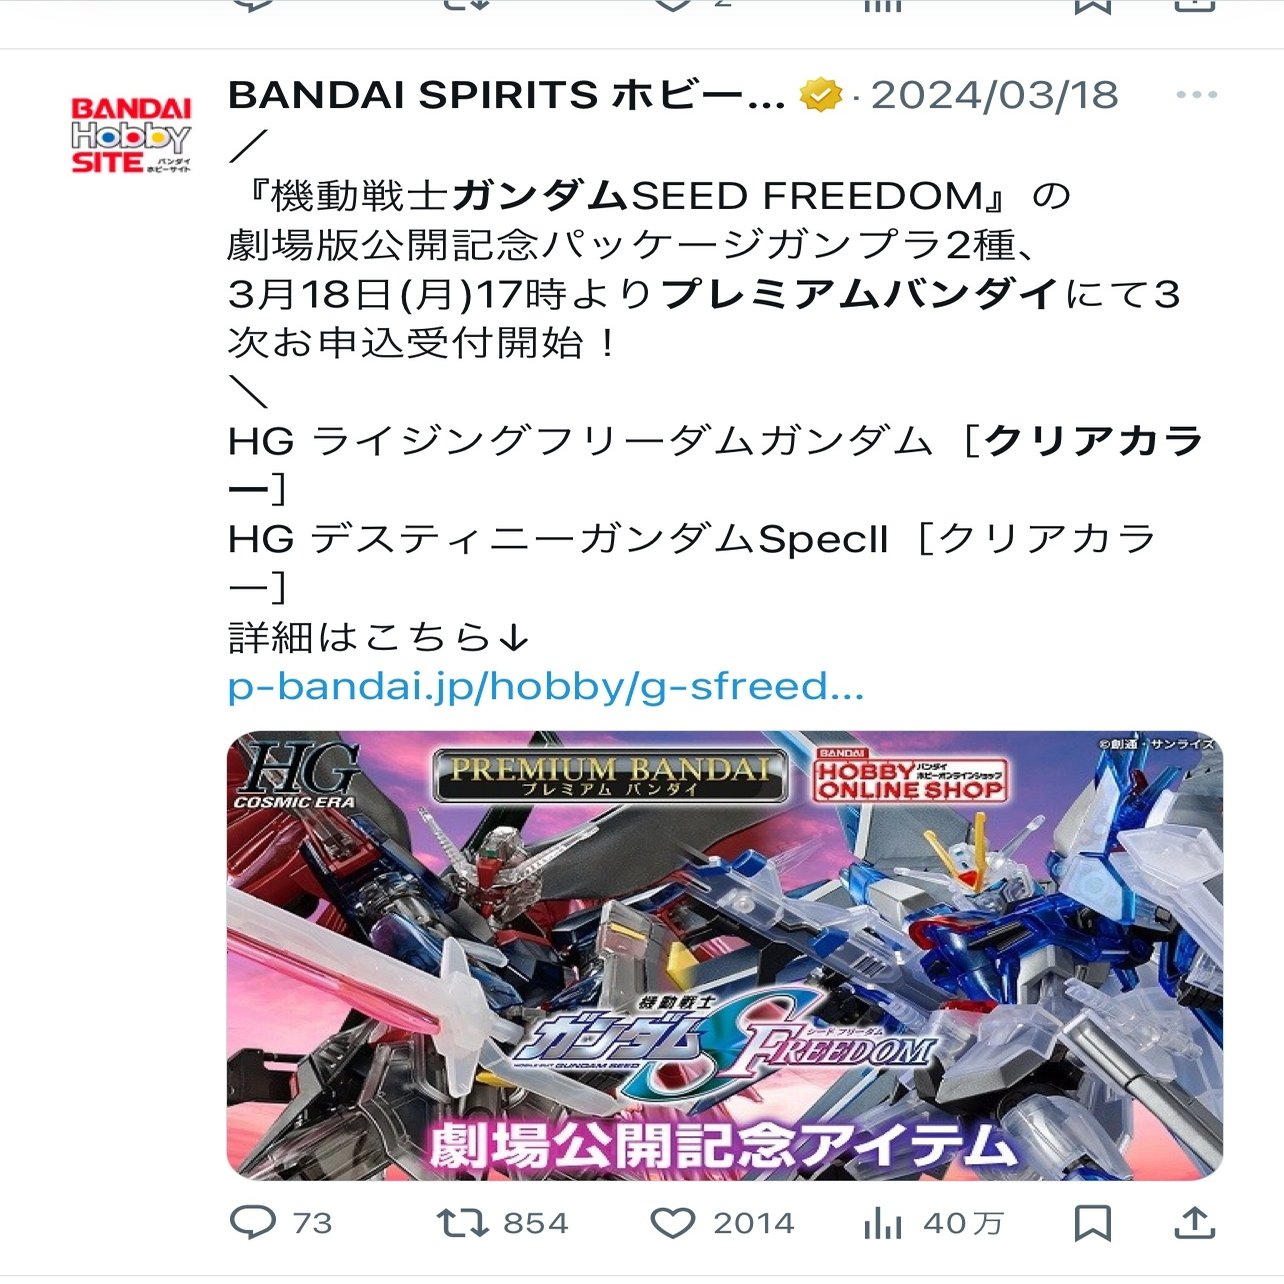This screenshot has height=1284, width=1284.
Task: Reply to the tweet with 73 comments
Action: (x=253, y=1222)
